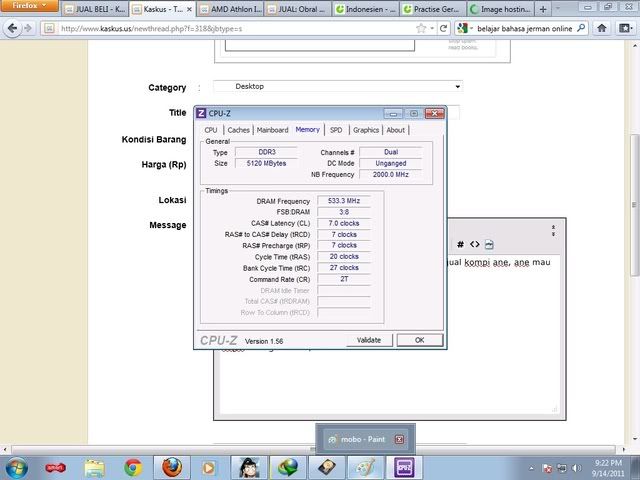Screen dimensions: 640x480
Task: Select the Memory tab in CPU-Z
Action: point(308,129)
